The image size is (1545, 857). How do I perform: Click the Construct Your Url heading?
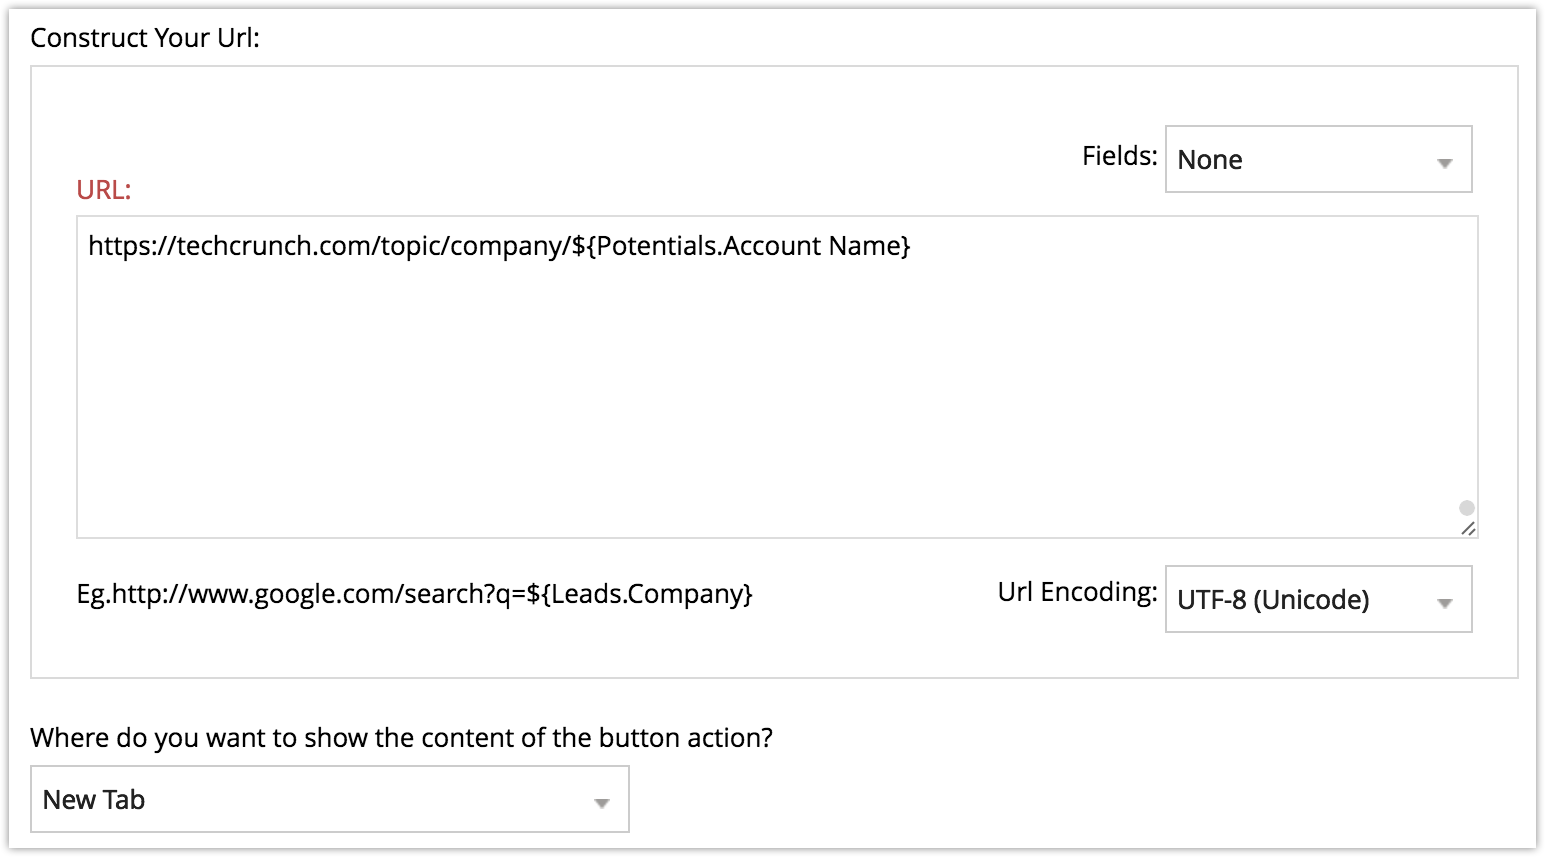point(145,38)
